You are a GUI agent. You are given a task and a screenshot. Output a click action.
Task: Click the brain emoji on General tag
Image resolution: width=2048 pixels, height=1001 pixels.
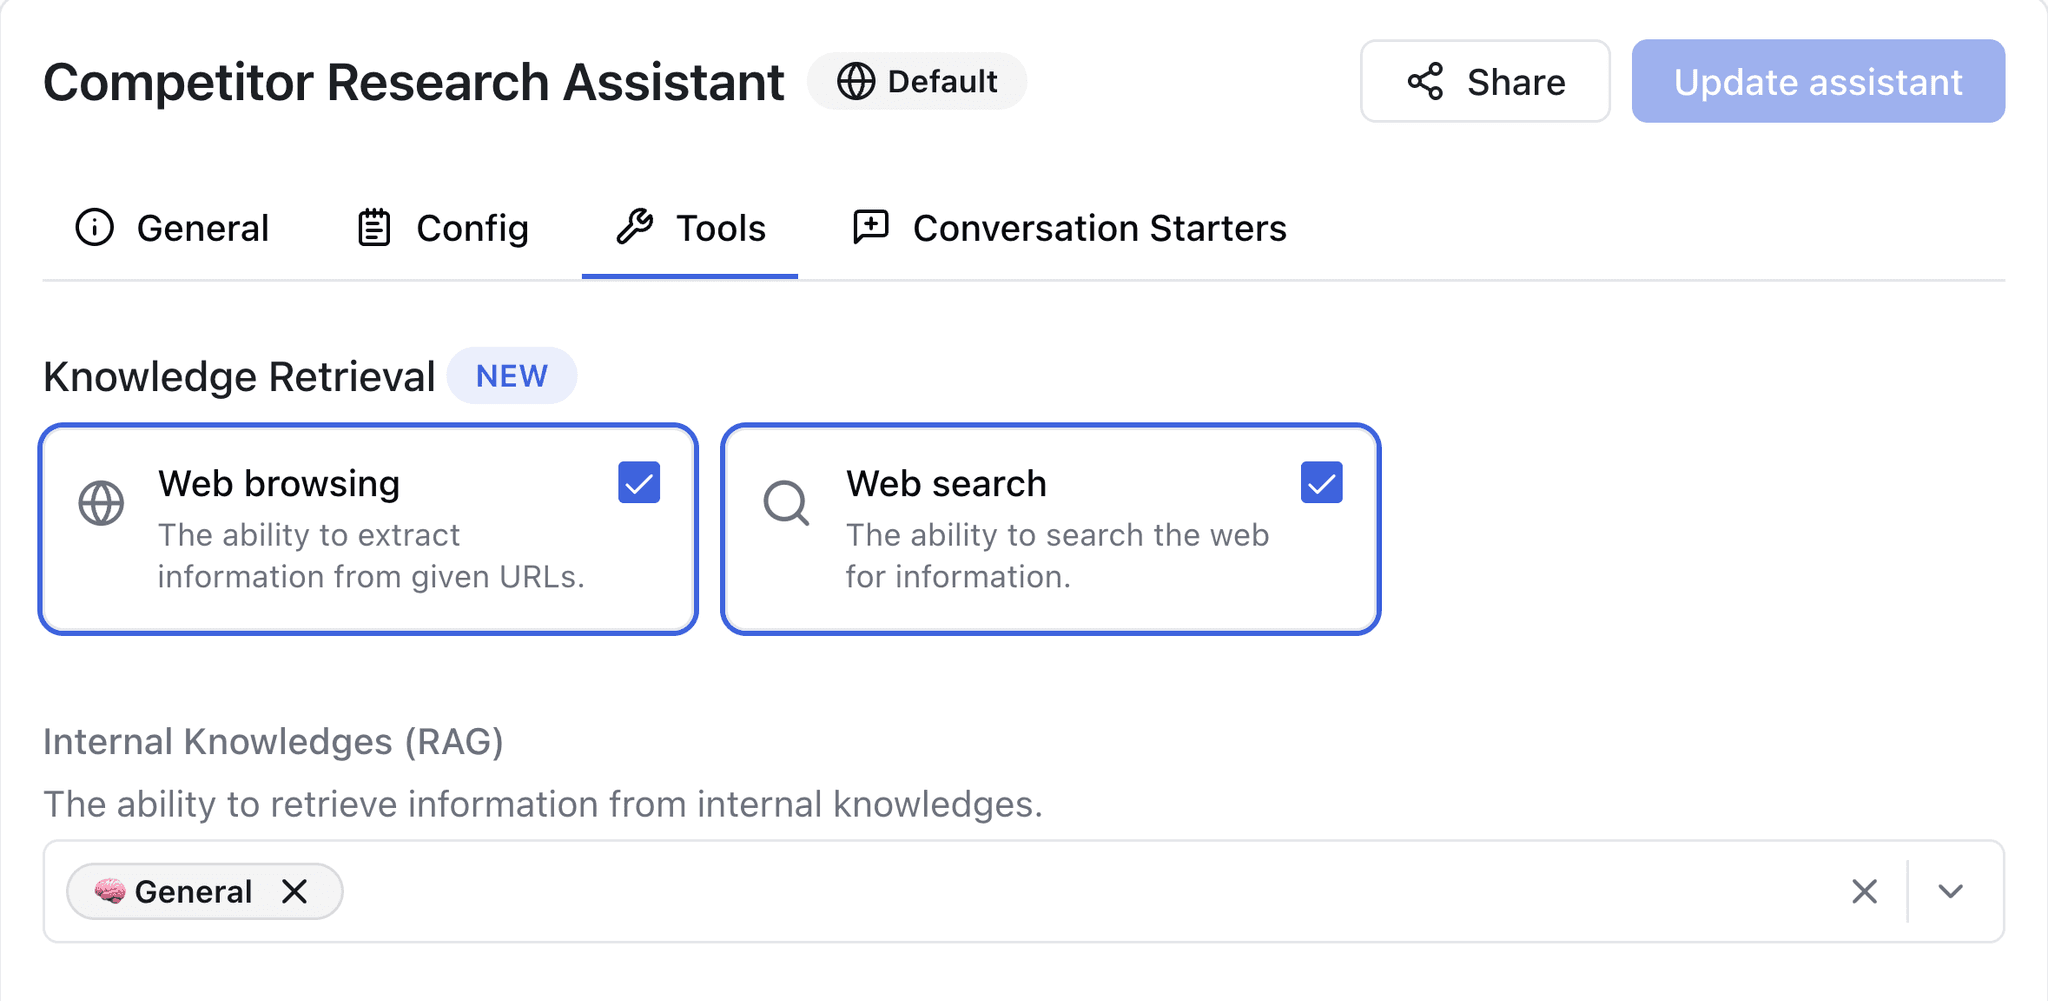coord(110,890)
